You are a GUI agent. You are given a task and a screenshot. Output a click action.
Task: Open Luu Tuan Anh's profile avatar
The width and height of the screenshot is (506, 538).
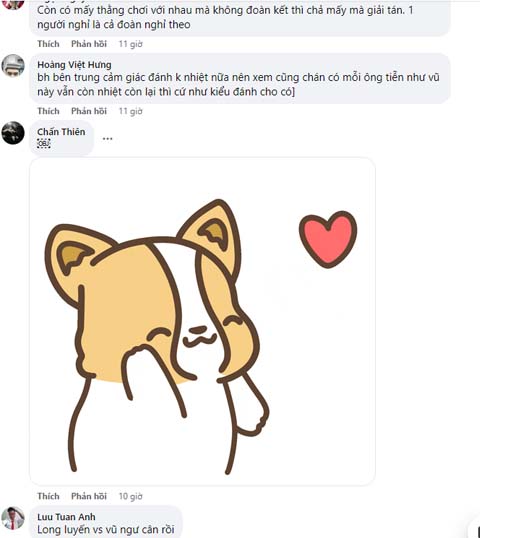(13, 518)
